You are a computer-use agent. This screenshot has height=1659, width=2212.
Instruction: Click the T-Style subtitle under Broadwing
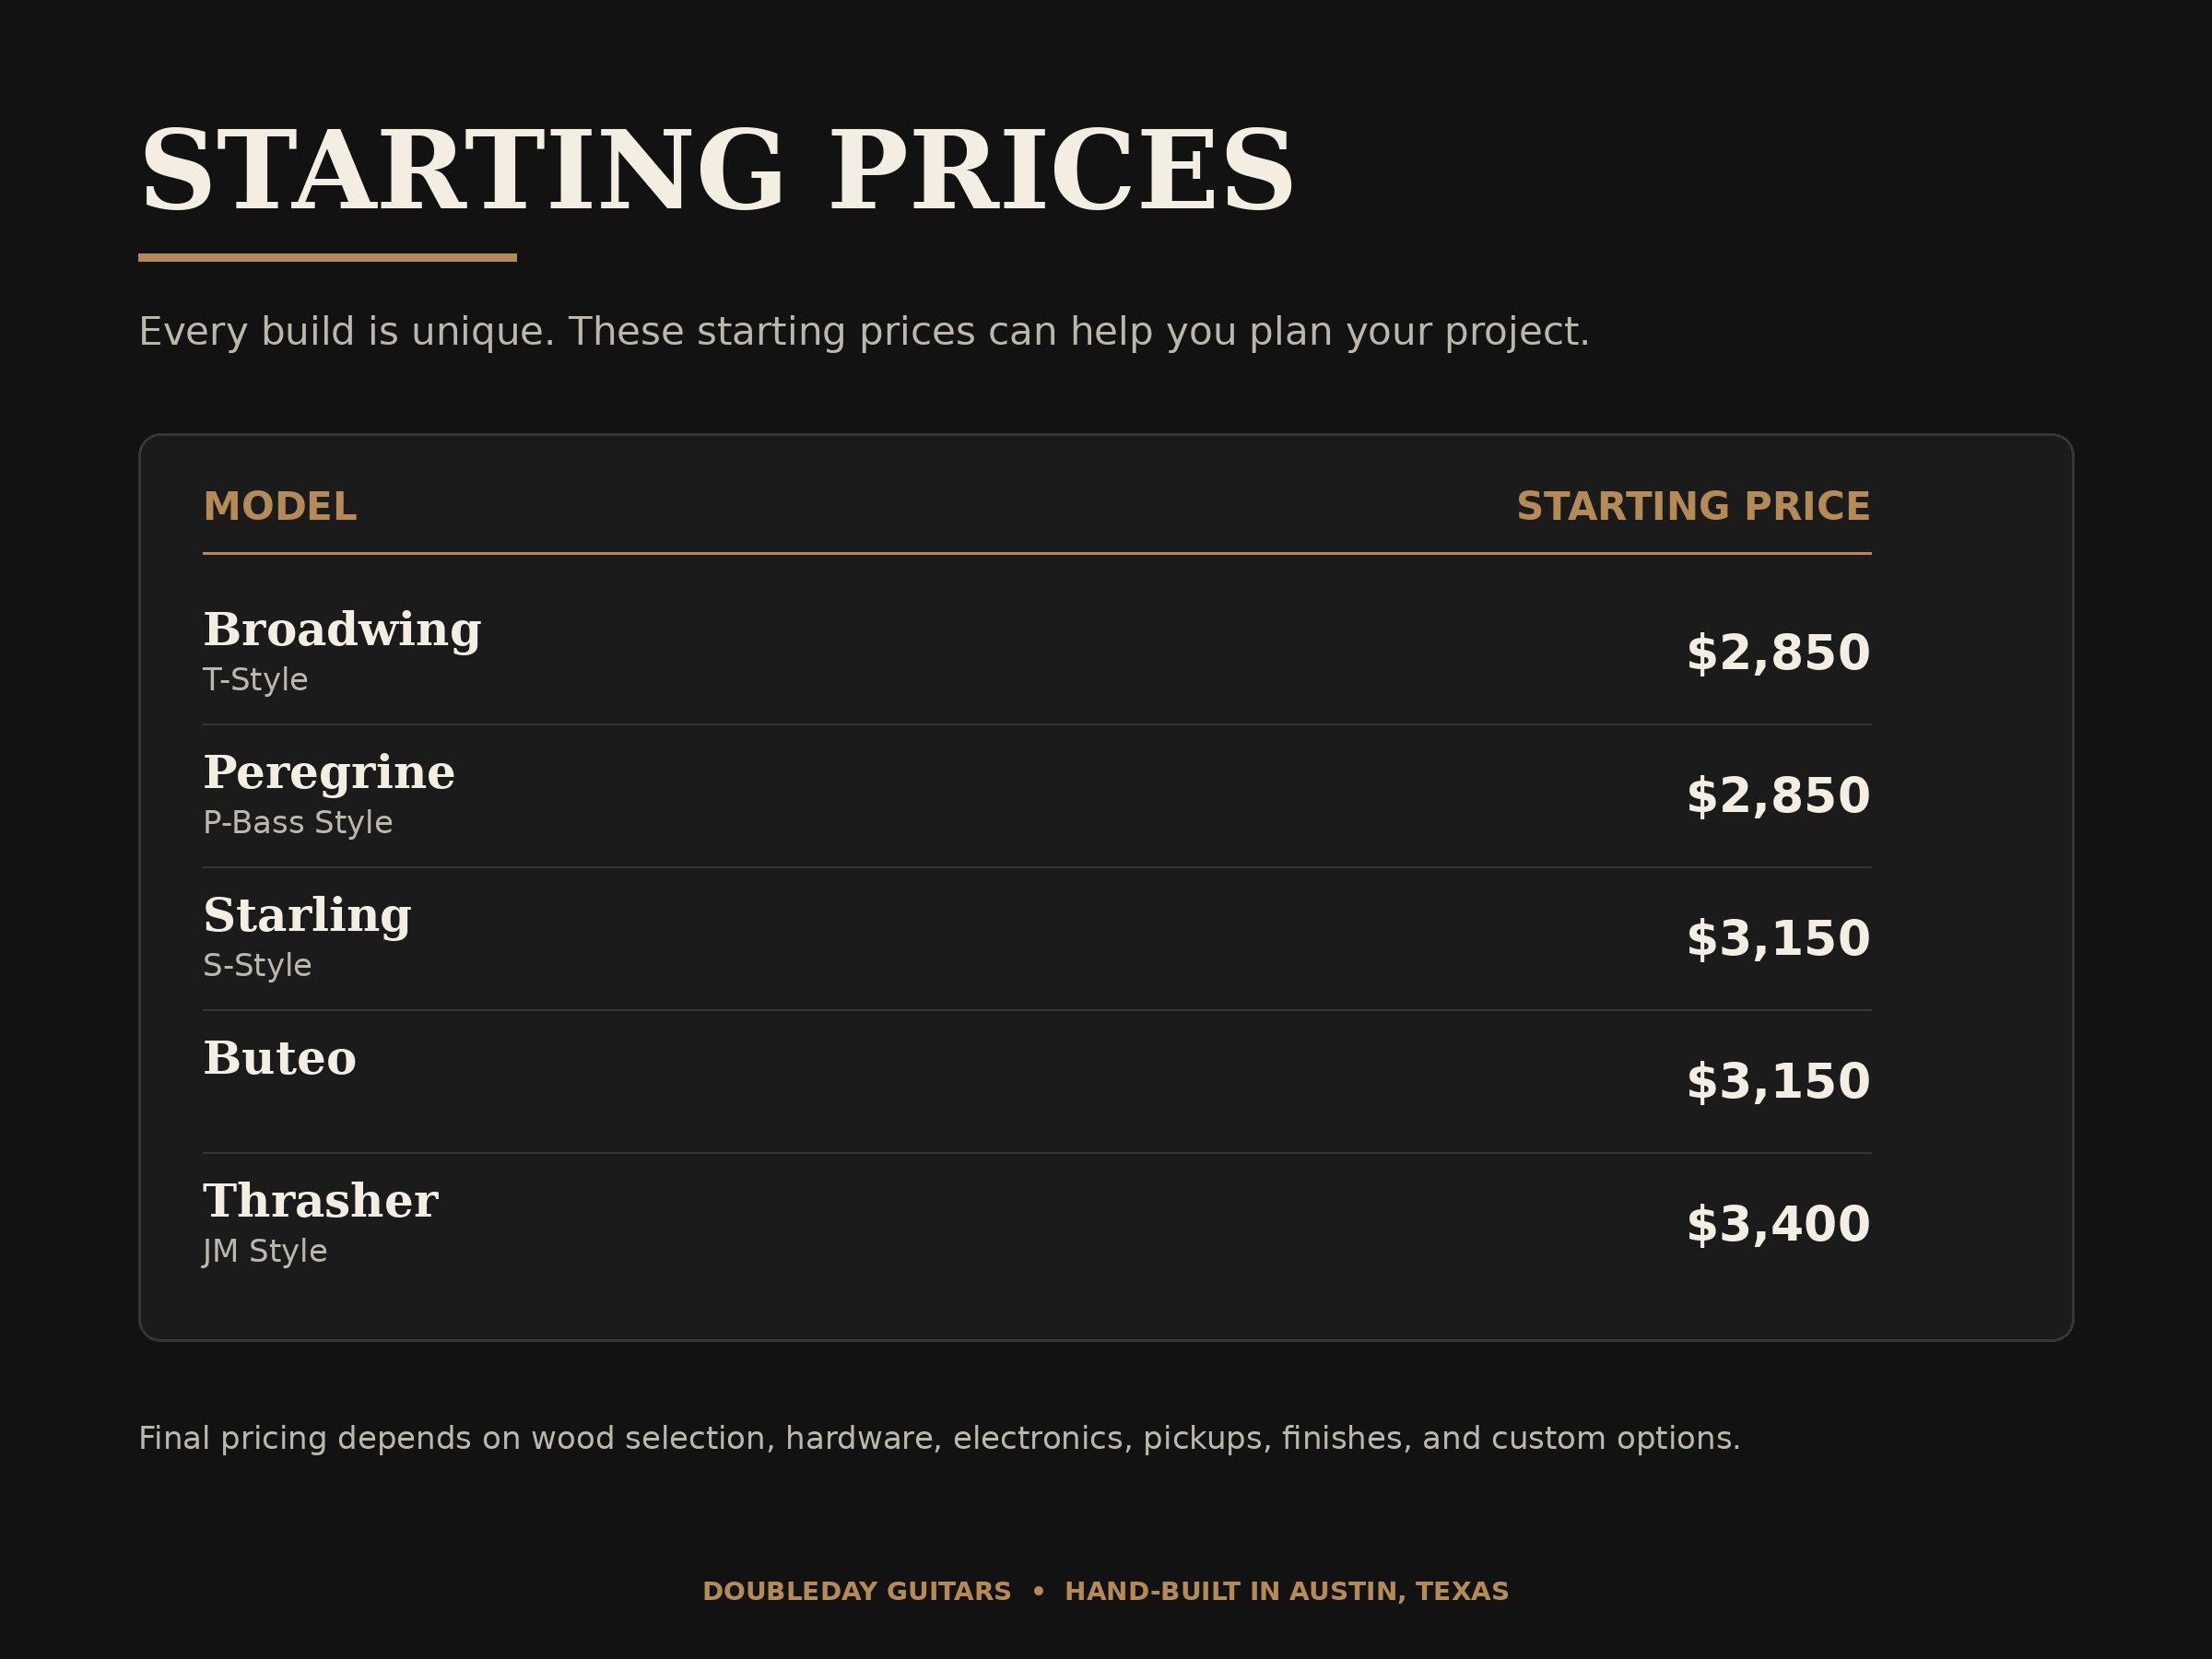[255, 680]
